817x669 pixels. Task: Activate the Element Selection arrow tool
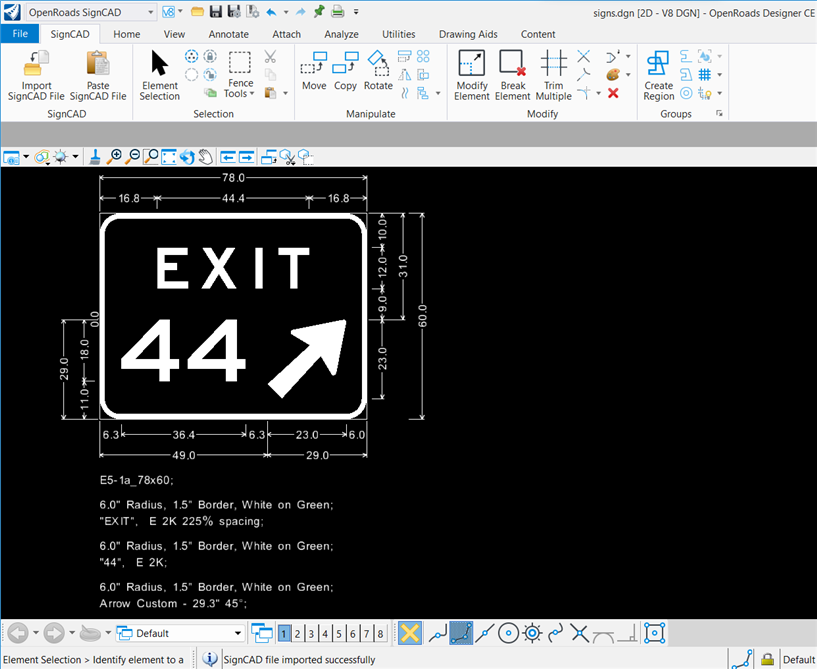[x=159, y=76]
